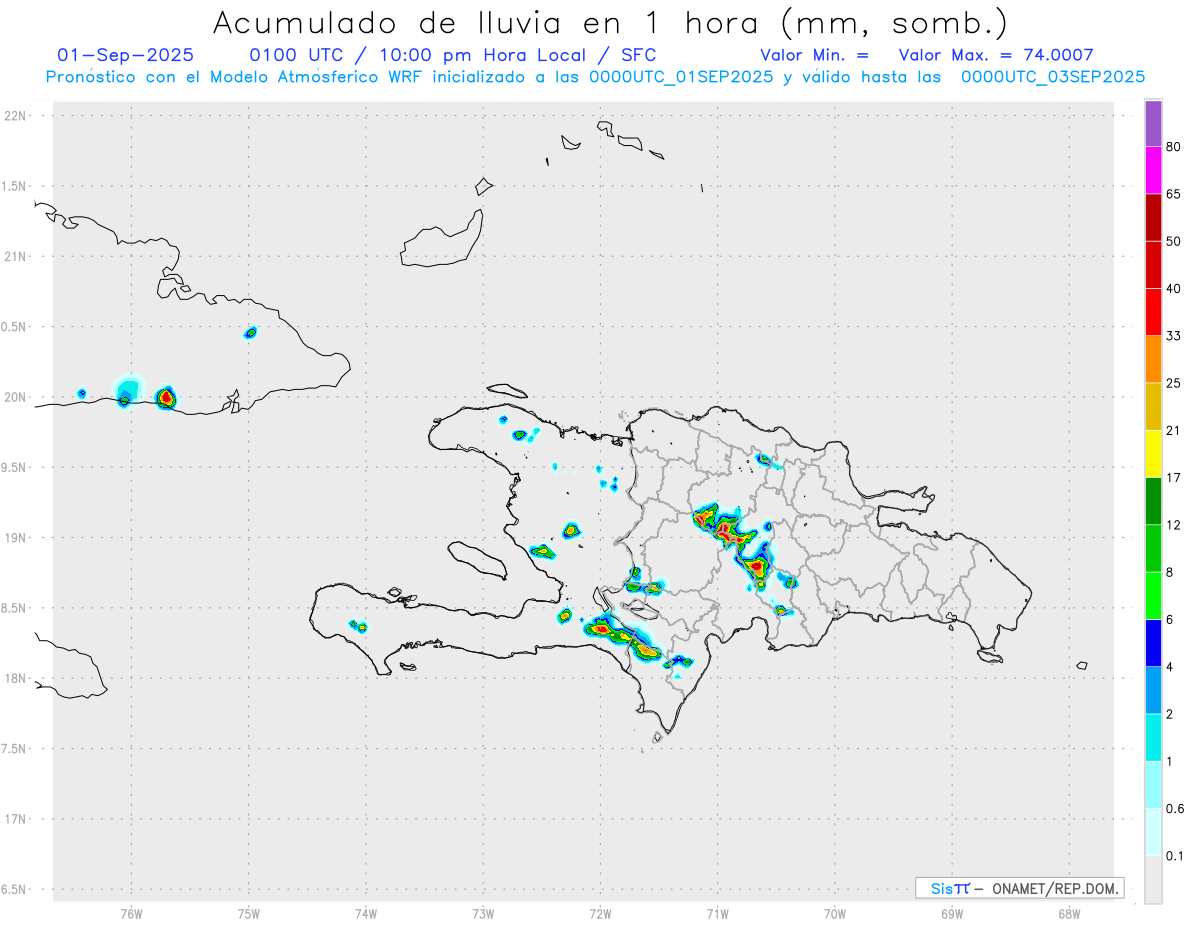This screenshot has width=1200, height=927.
Task: Click the '65' colorbar value label
Action: point(1174,194)
